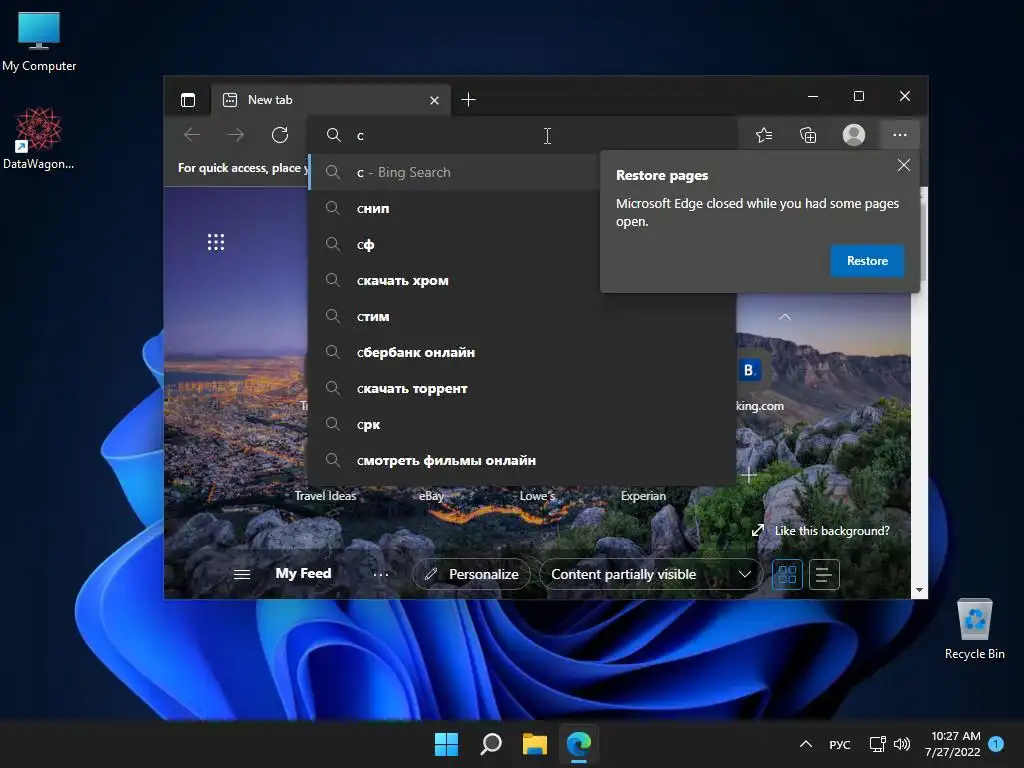The width and height of the screenshot is (1024, 768).
Task: Open the Booking.com quick link tile
Action: (x=750, y=370)
